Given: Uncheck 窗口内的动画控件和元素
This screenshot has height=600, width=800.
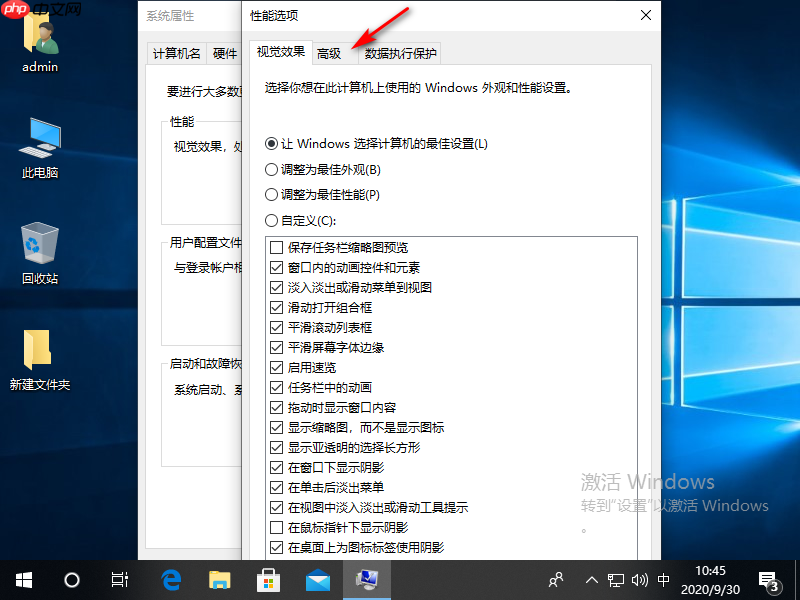Looking at the screenshot, I should 276,268.
